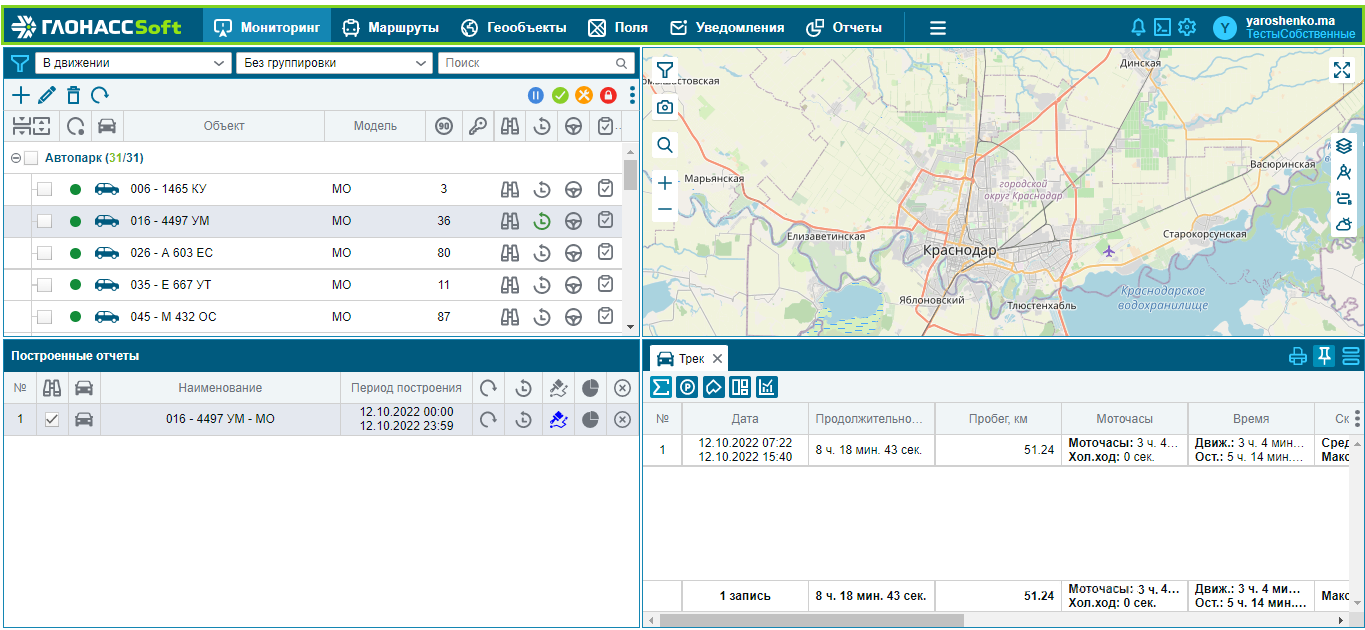Click the orange wrench status filter icon
The image size is (1365, 630).
coord(584,96)
